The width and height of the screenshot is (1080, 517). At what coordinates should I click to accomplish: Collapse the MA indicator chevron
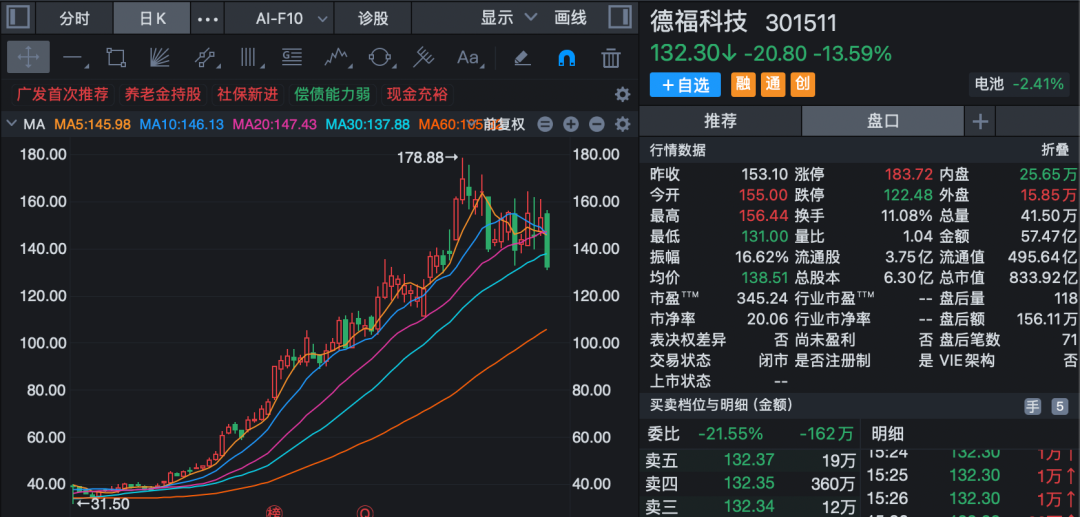(11, 125)
